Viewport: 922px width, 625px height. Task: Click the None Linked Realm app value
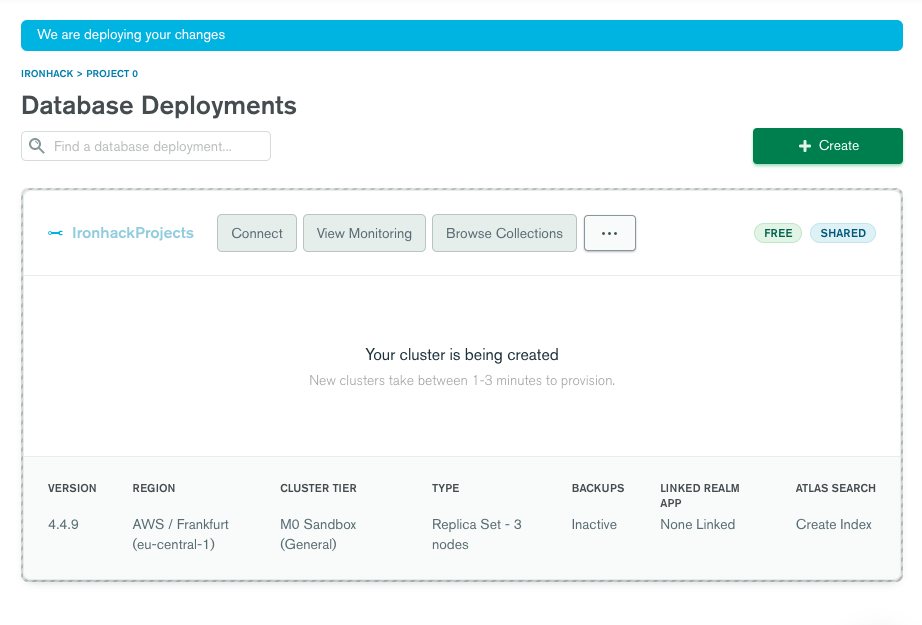[697, 524]
